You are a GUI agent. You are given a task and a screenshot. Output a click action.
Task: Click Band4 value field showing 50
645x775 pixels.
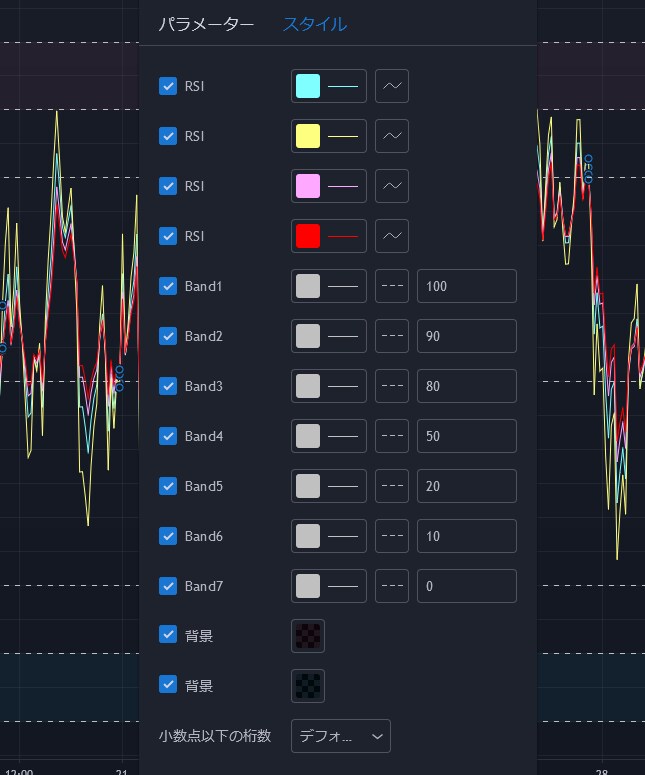467,436
